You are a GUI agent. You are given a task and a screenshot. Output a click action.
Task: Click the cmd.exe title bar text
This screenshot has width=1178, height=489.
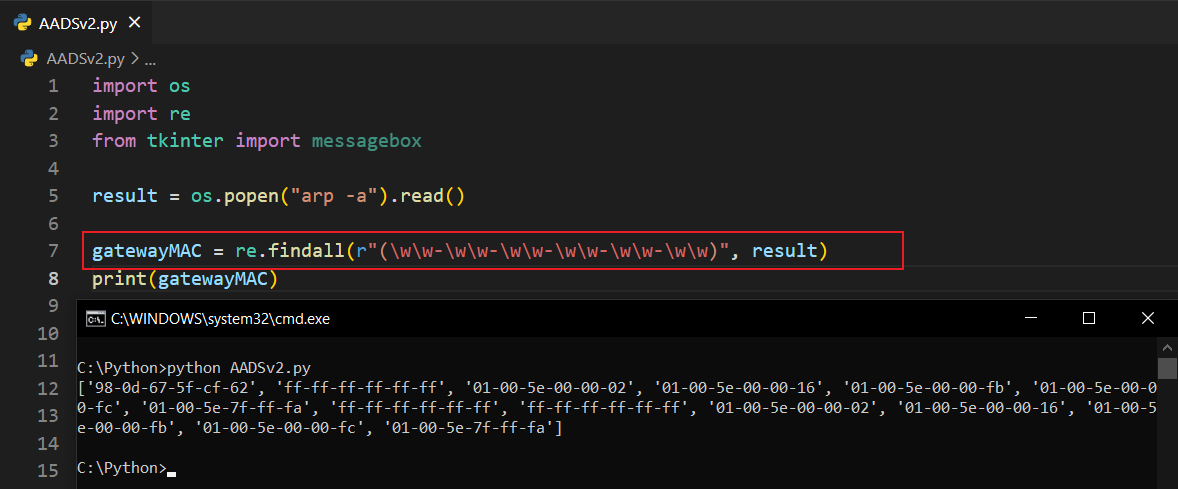point(220,319)
